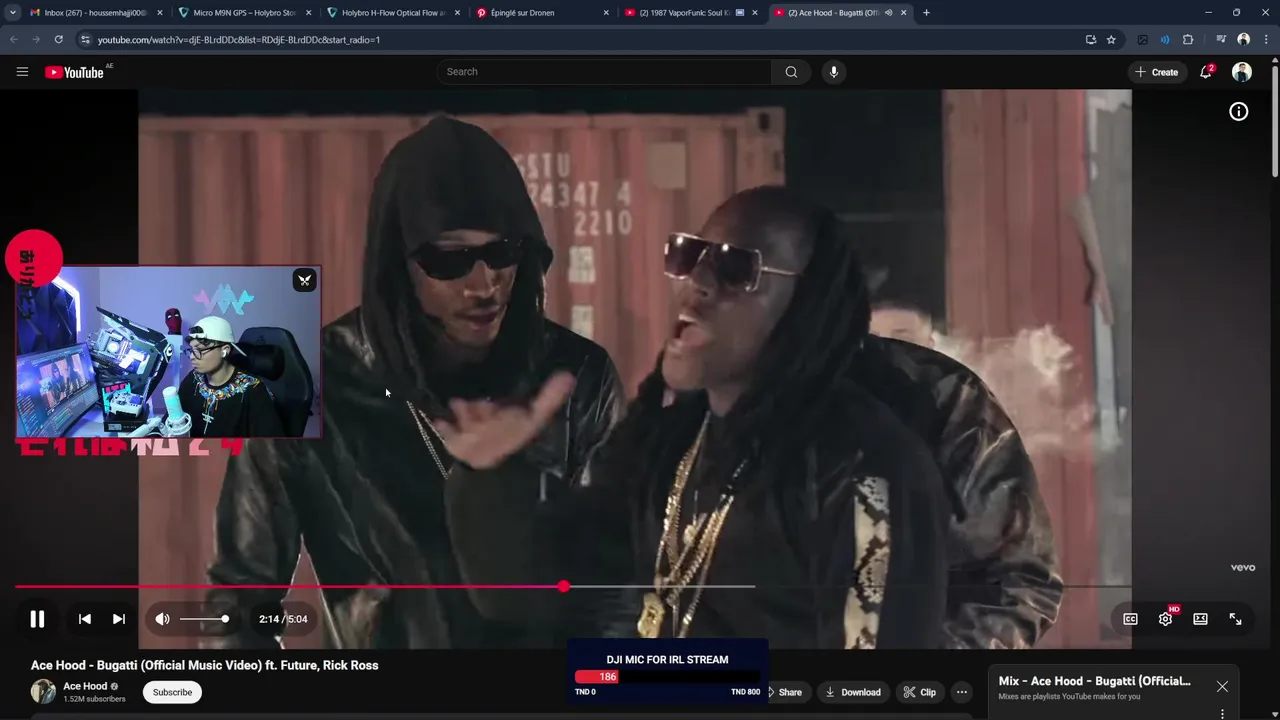1280x720 pixels.
Task: Close the Mix playlist panel
Action: (x=1222, y=686)
